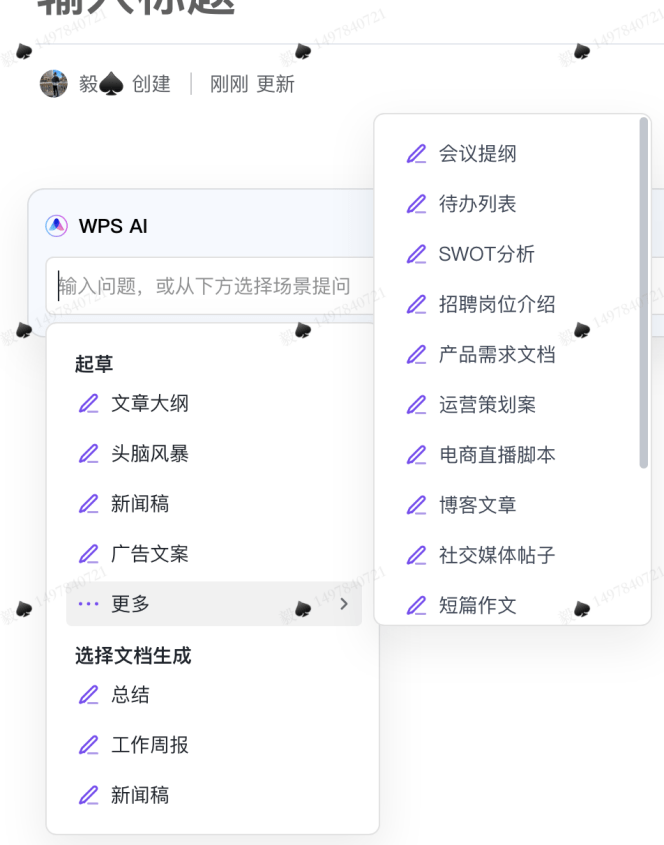Screen dimensions: 664x845
Task: Click the pen icon beside 文章大纲
Action: pyautogui.click(x=90, y=404)
